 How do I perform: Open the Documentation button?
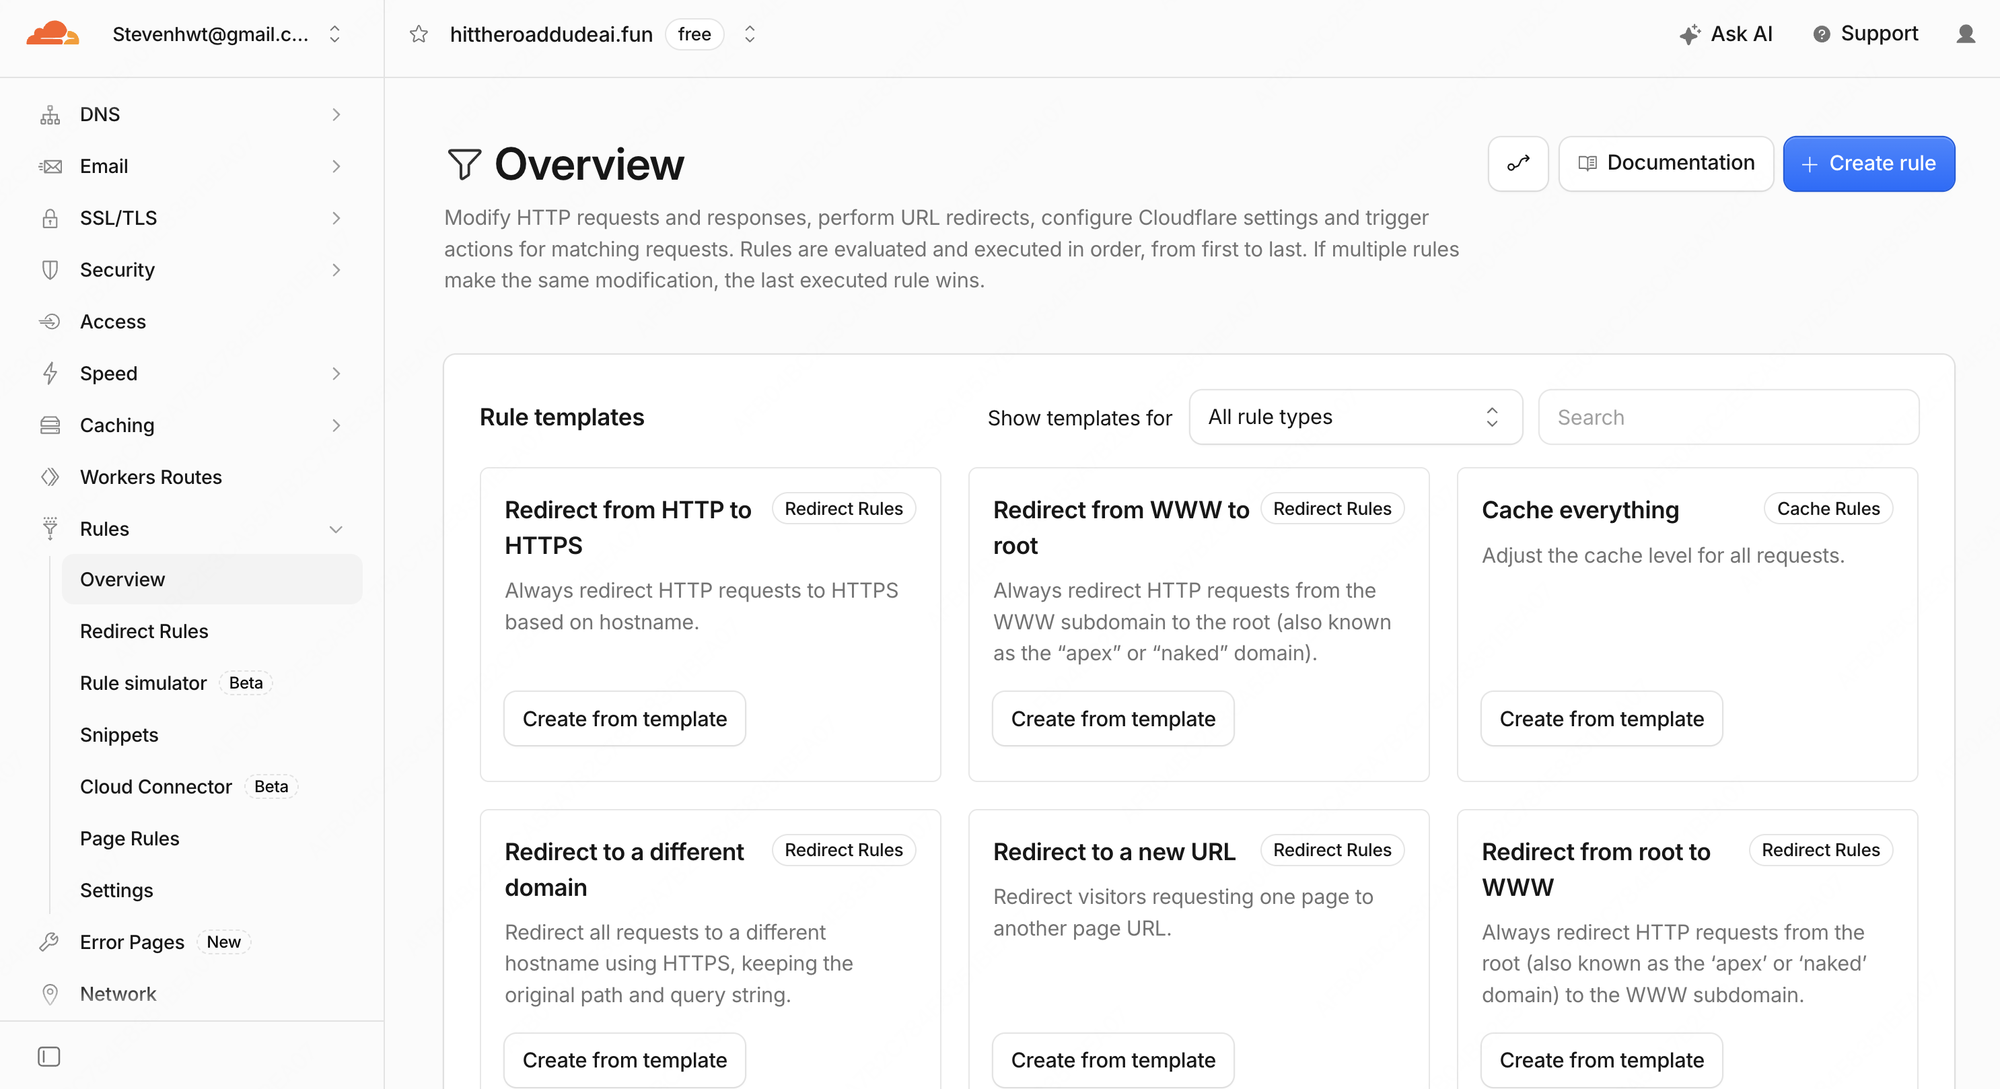click(x=1665, y=164)
